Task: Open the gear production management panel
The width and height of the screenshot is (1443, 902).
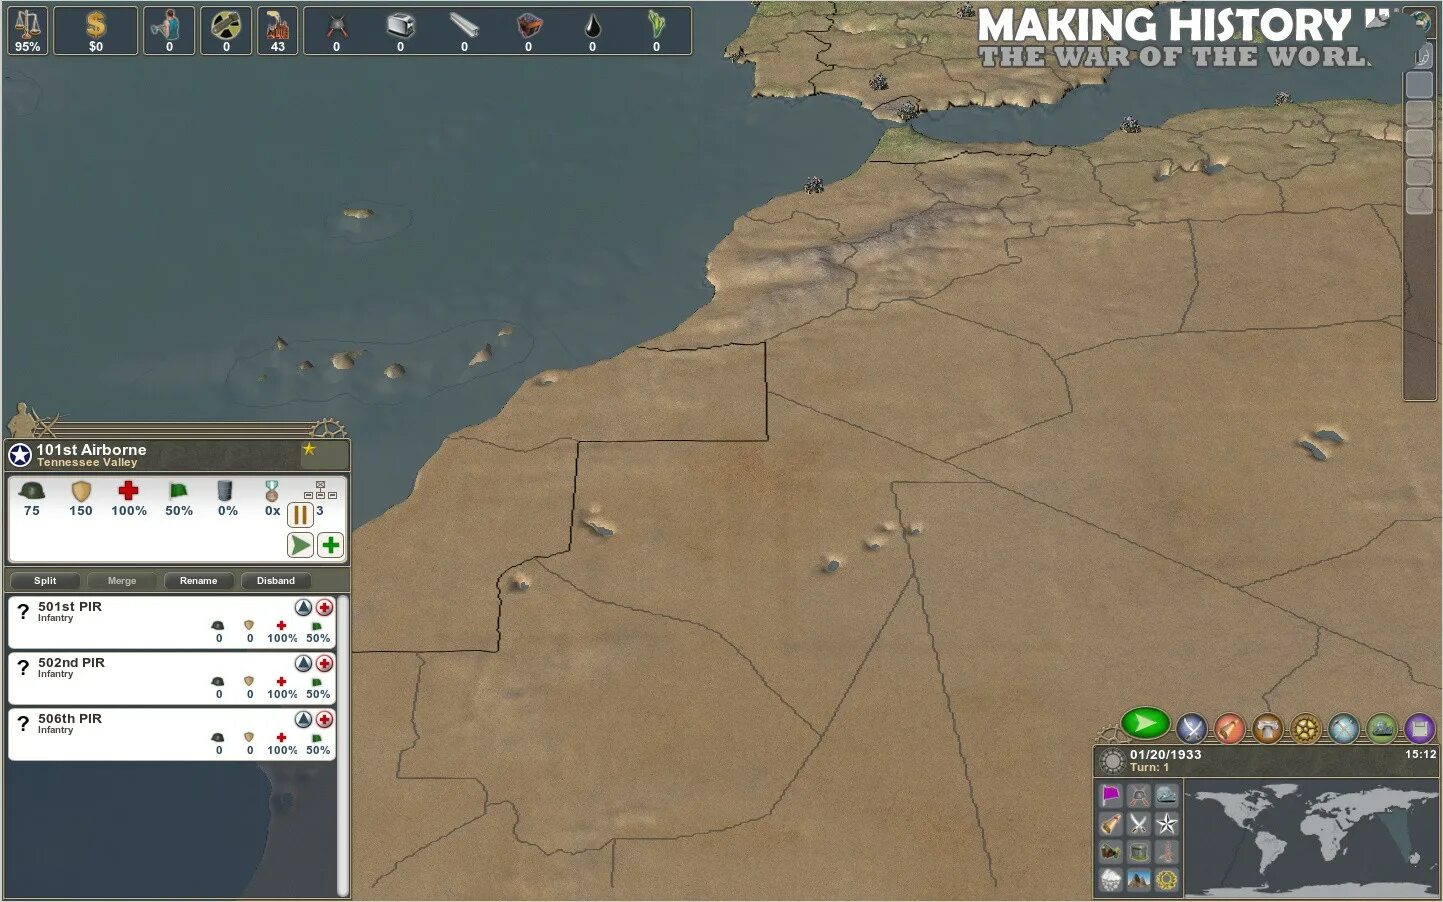Action: tap(1304, 729)
